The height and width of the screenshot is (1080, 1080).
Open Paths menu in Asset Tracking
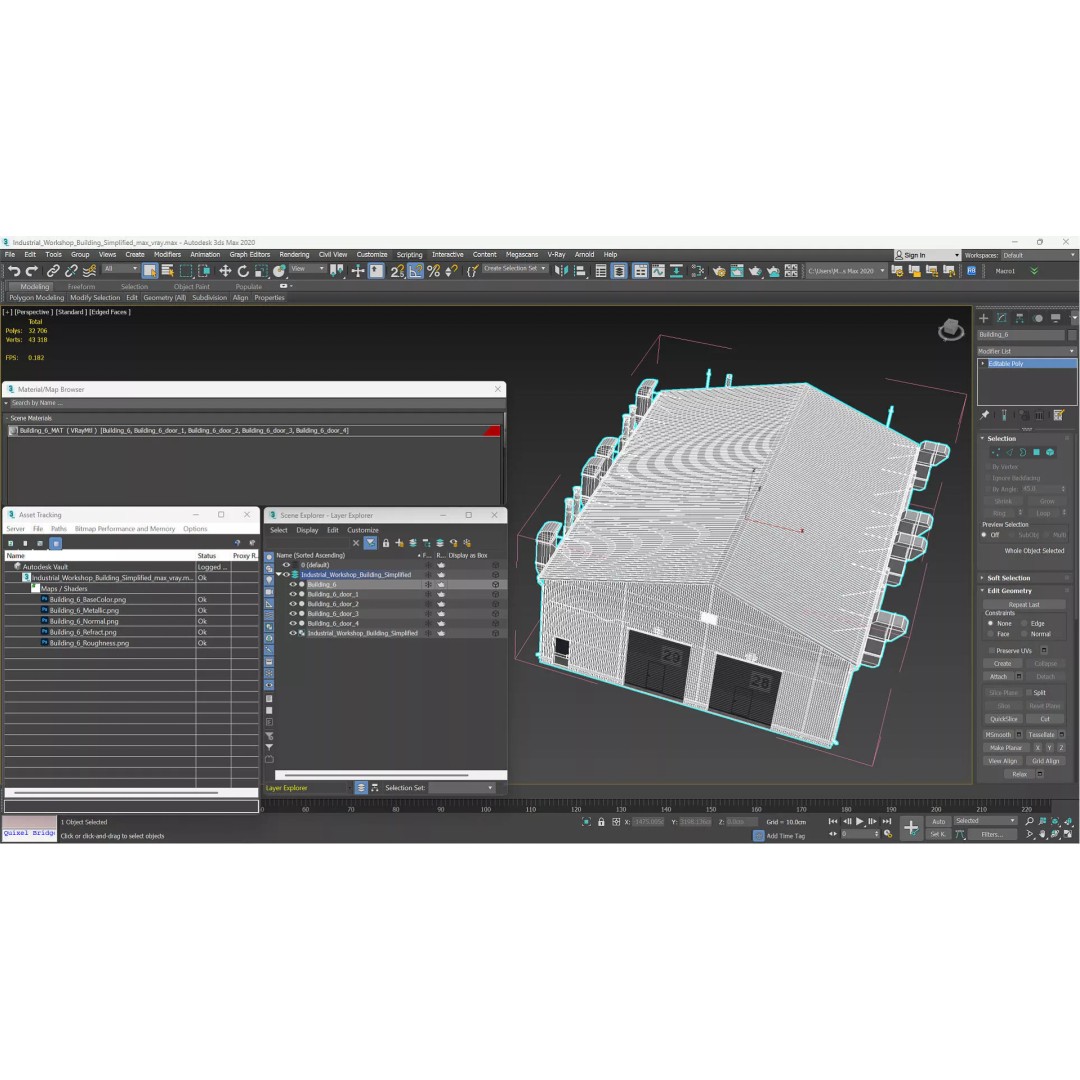(x=59, y=529)
